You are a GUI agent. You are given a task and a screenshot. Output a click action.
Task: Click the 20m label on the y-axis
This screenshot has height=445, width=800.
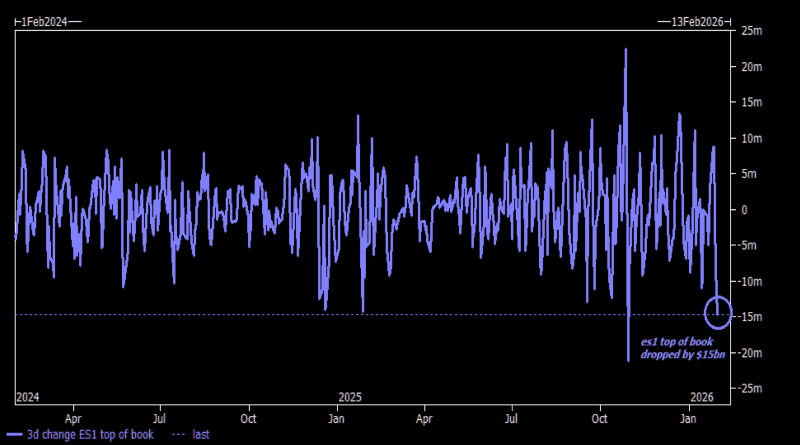pos(752,67)
